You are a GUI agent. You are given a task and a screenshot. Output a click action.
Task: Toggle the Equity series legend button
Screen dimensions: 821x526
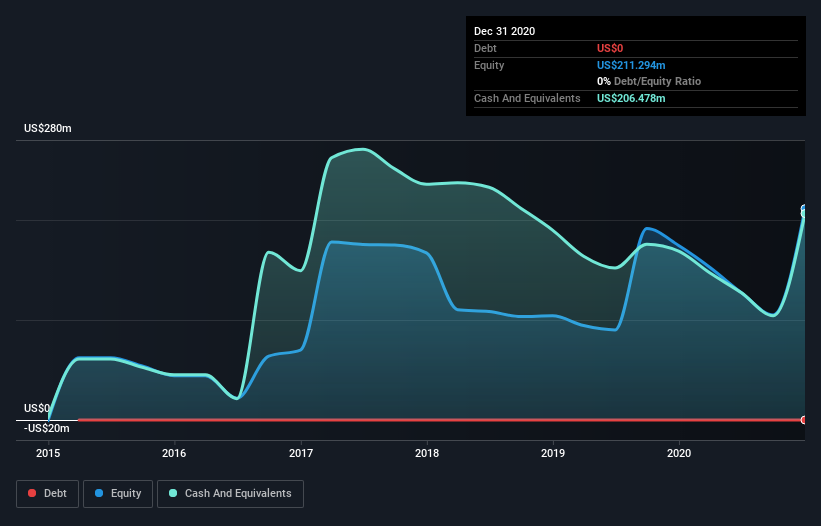118,494
